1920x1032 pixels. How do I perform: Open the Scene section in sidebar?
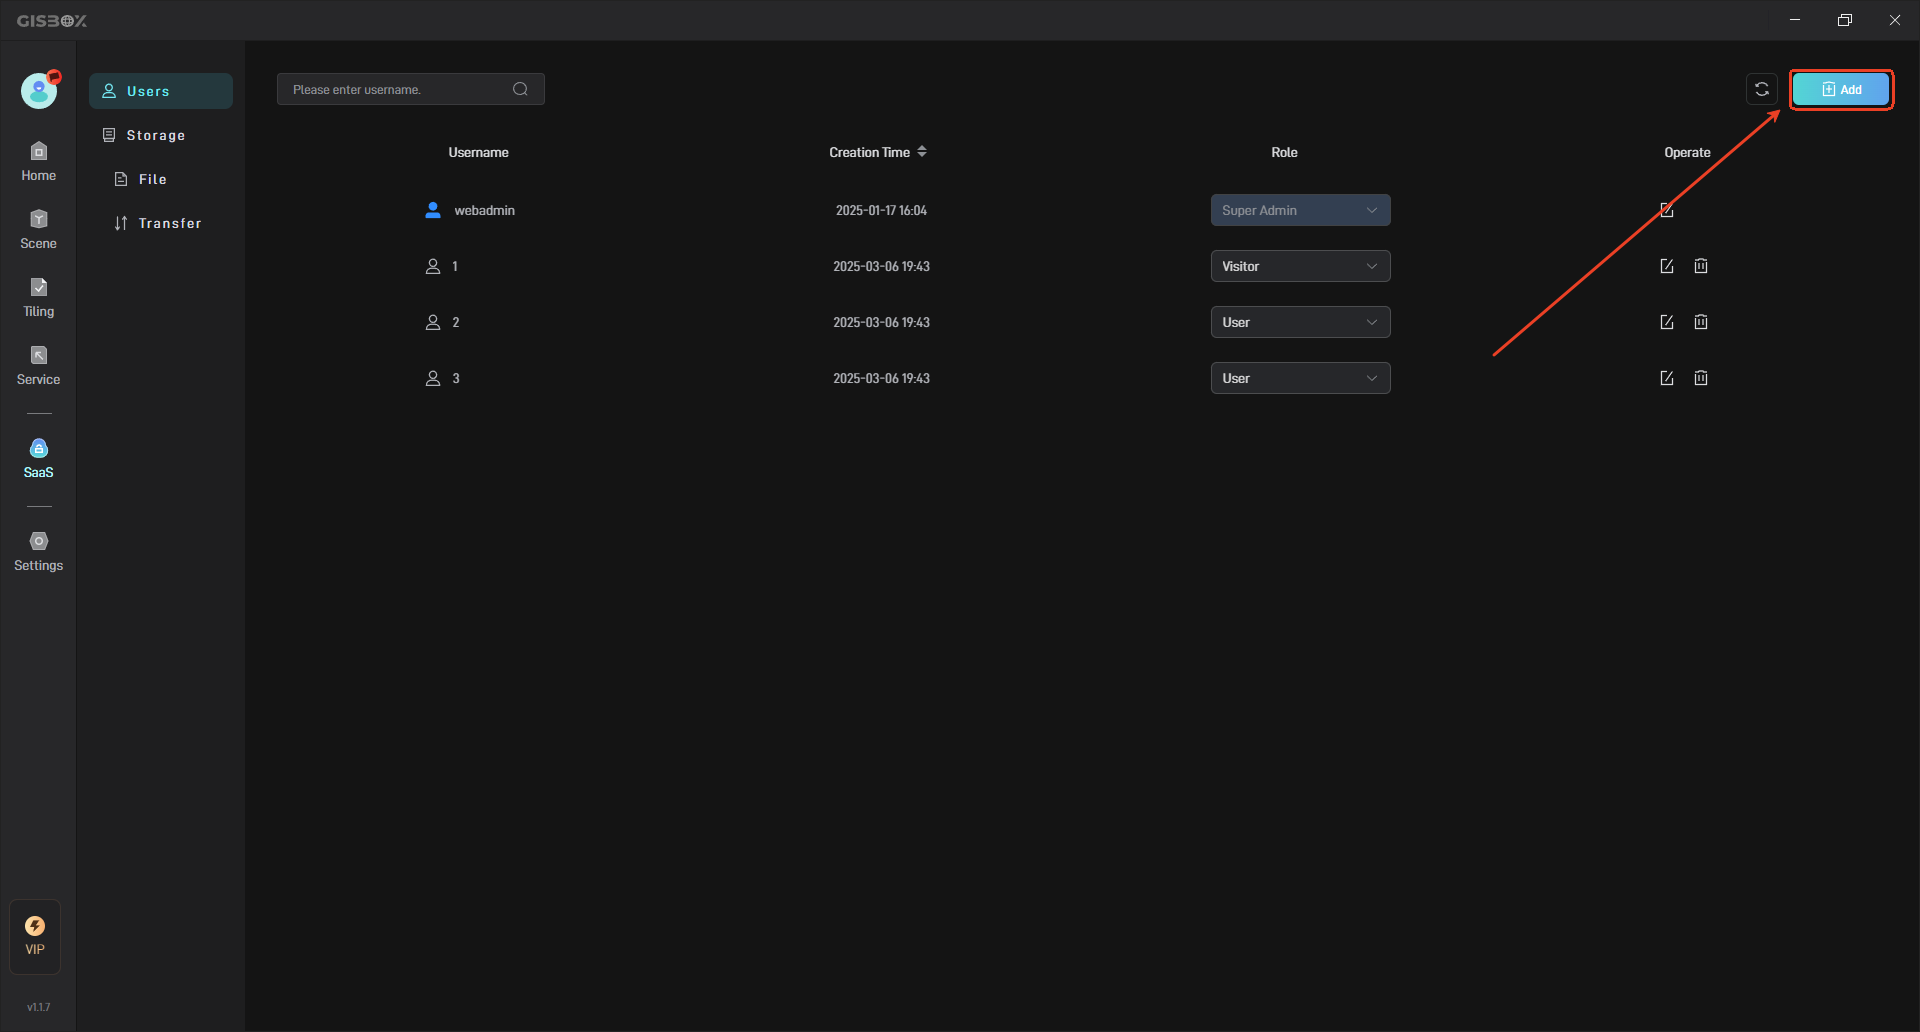point(38,229)
